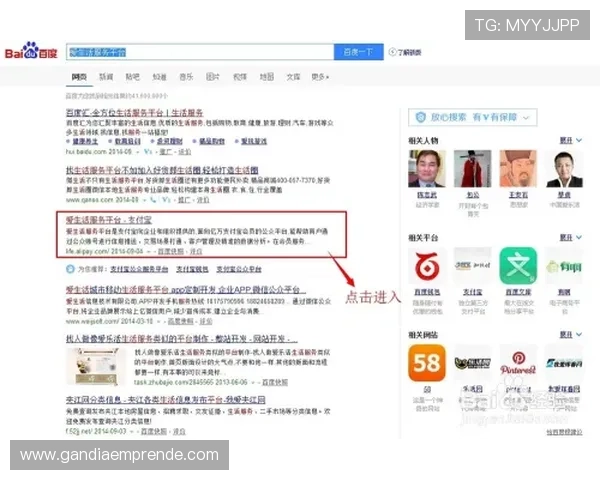Click the 百度文库 label under green icon
Screen dimensions: 600x480
[518, 292]
